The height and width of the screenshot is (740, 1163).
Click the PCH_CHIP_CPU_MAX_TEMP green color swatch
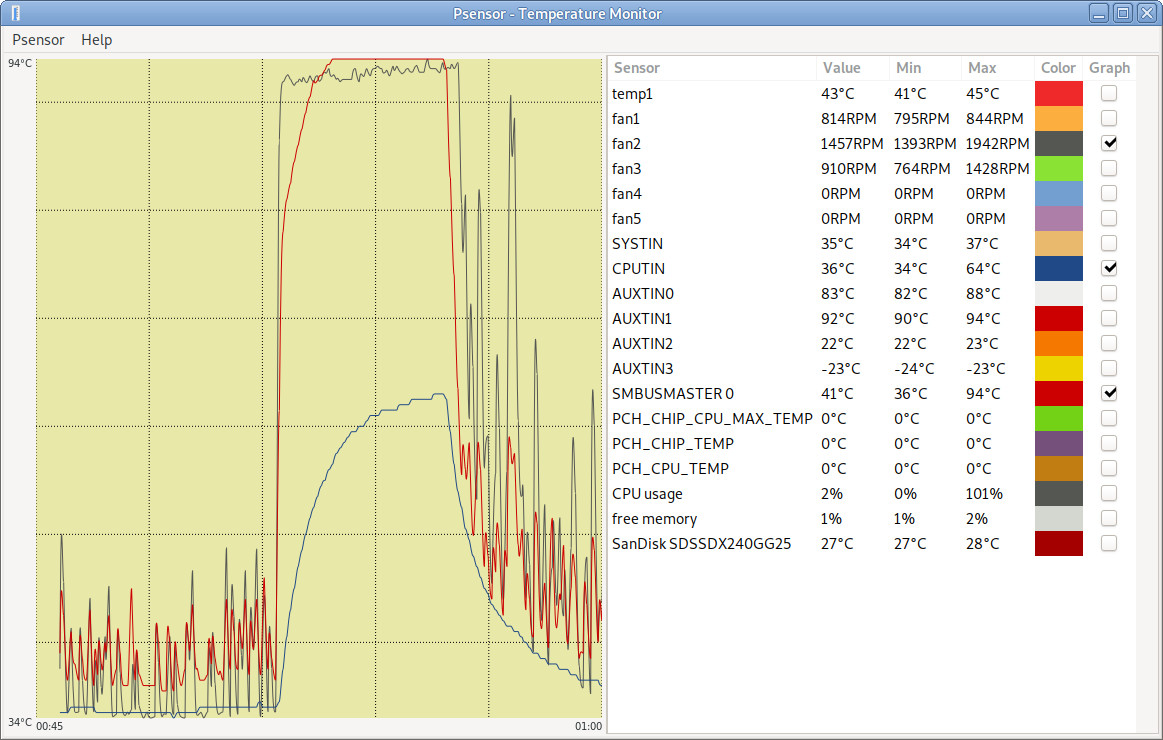coord(1058,419)
